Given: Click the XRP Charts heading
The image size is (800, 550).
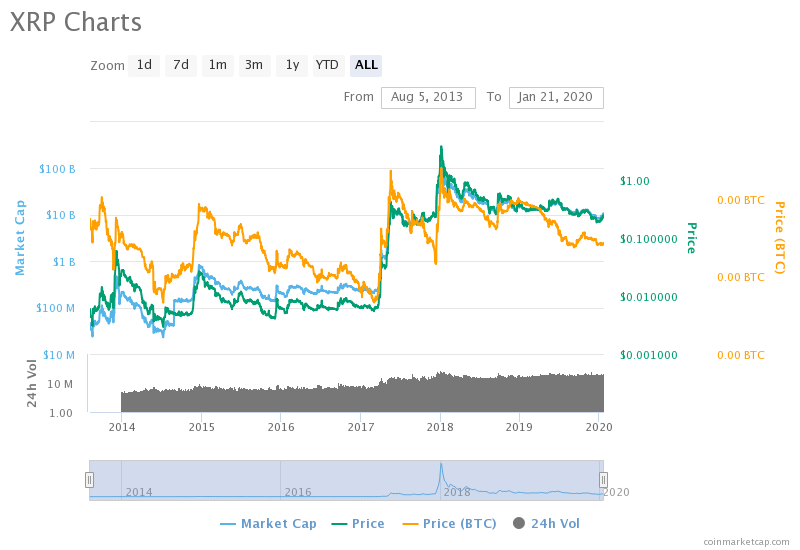Looking at the screenshot, I should coord(76,22).
